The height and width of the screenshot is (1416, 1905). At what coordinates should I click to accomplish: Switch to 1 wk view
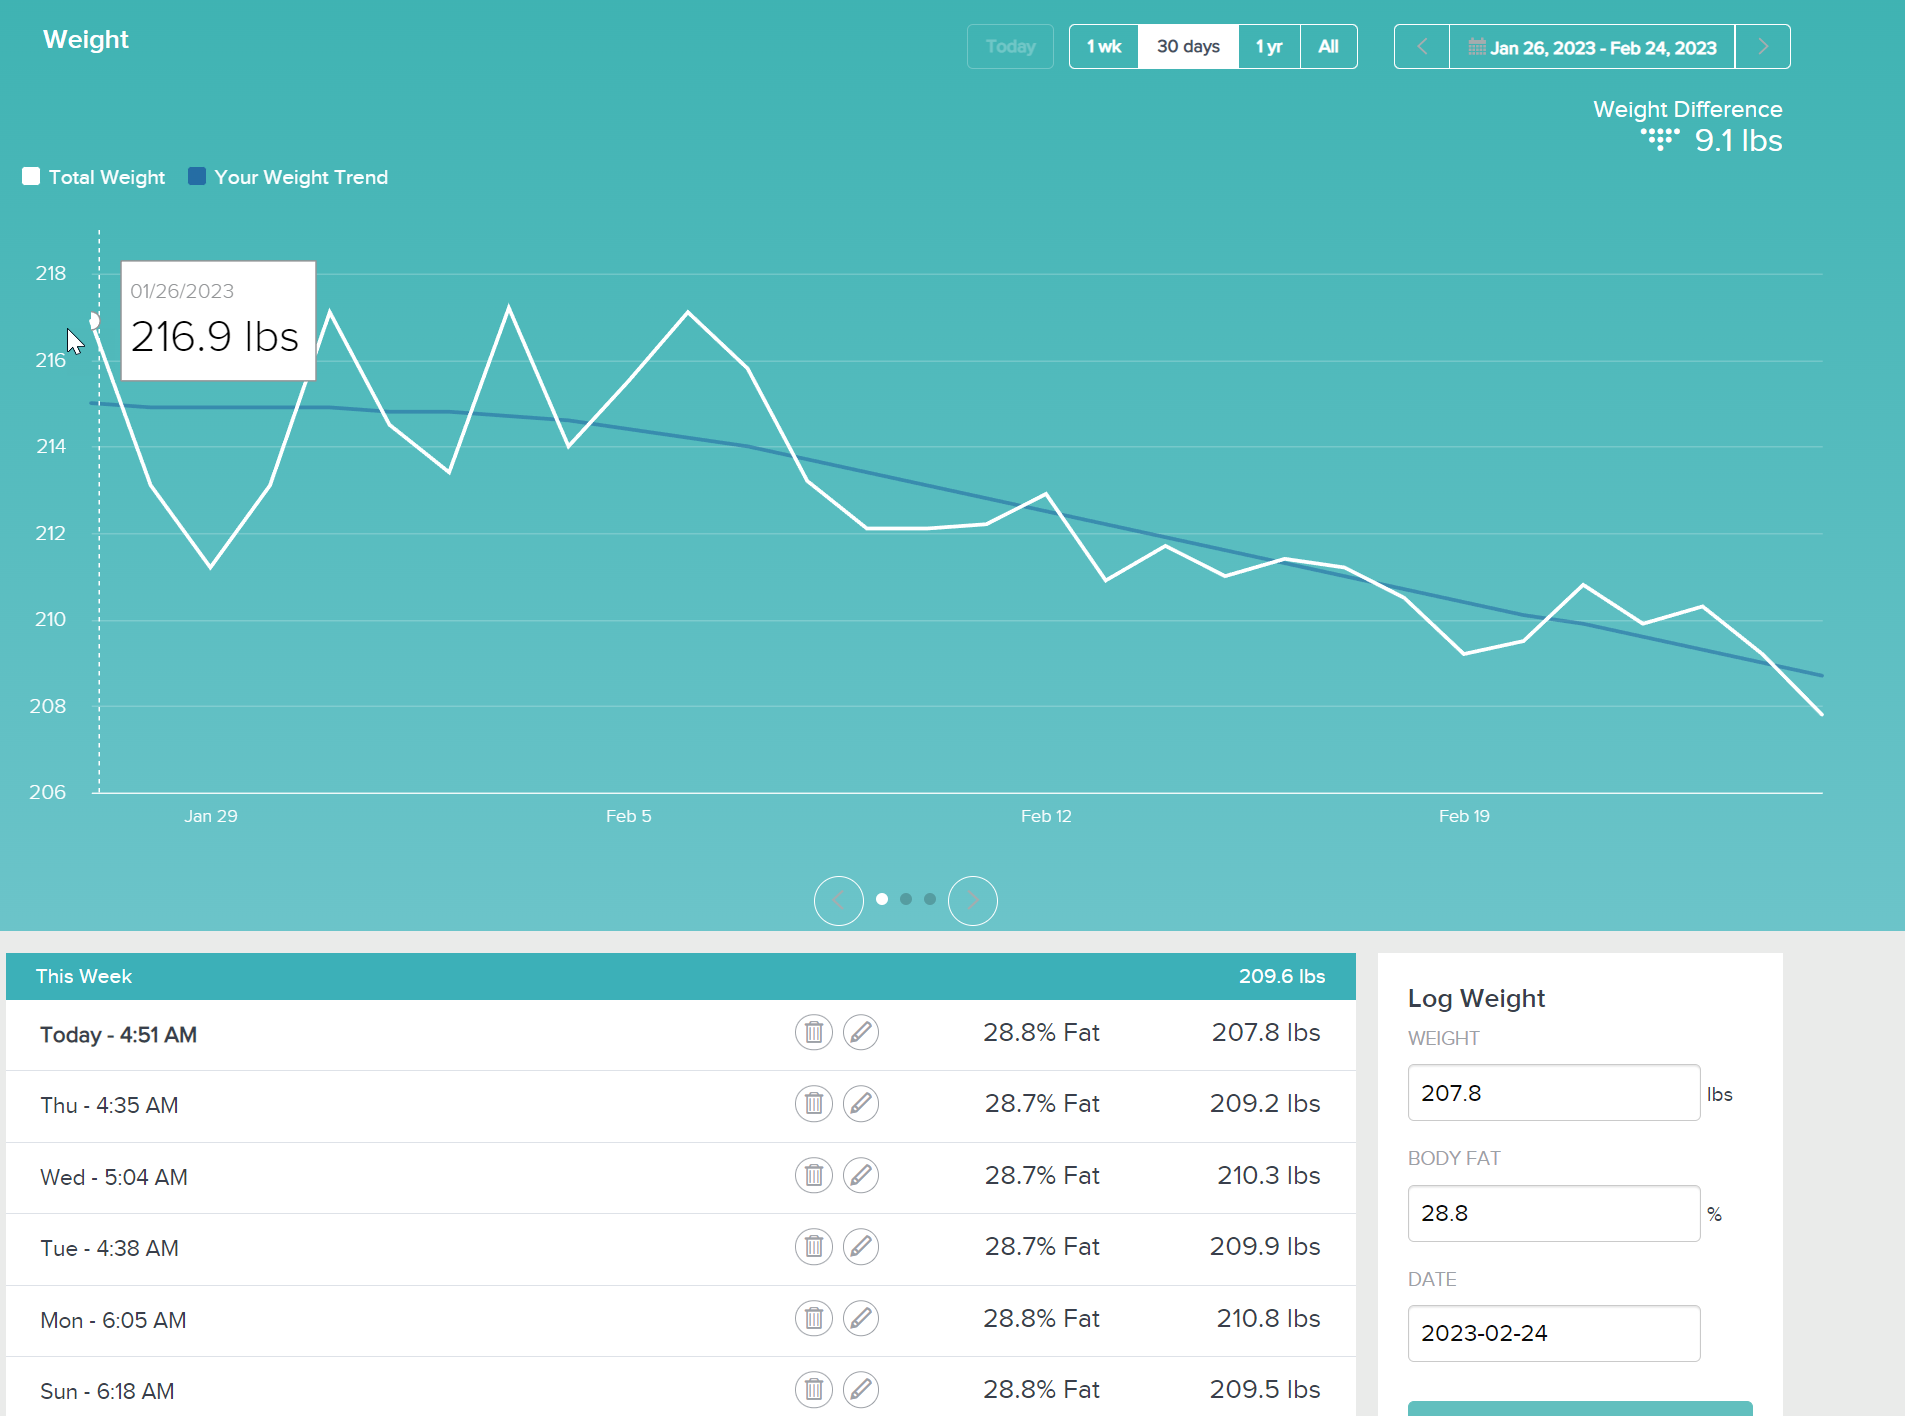coord(1104,47)
